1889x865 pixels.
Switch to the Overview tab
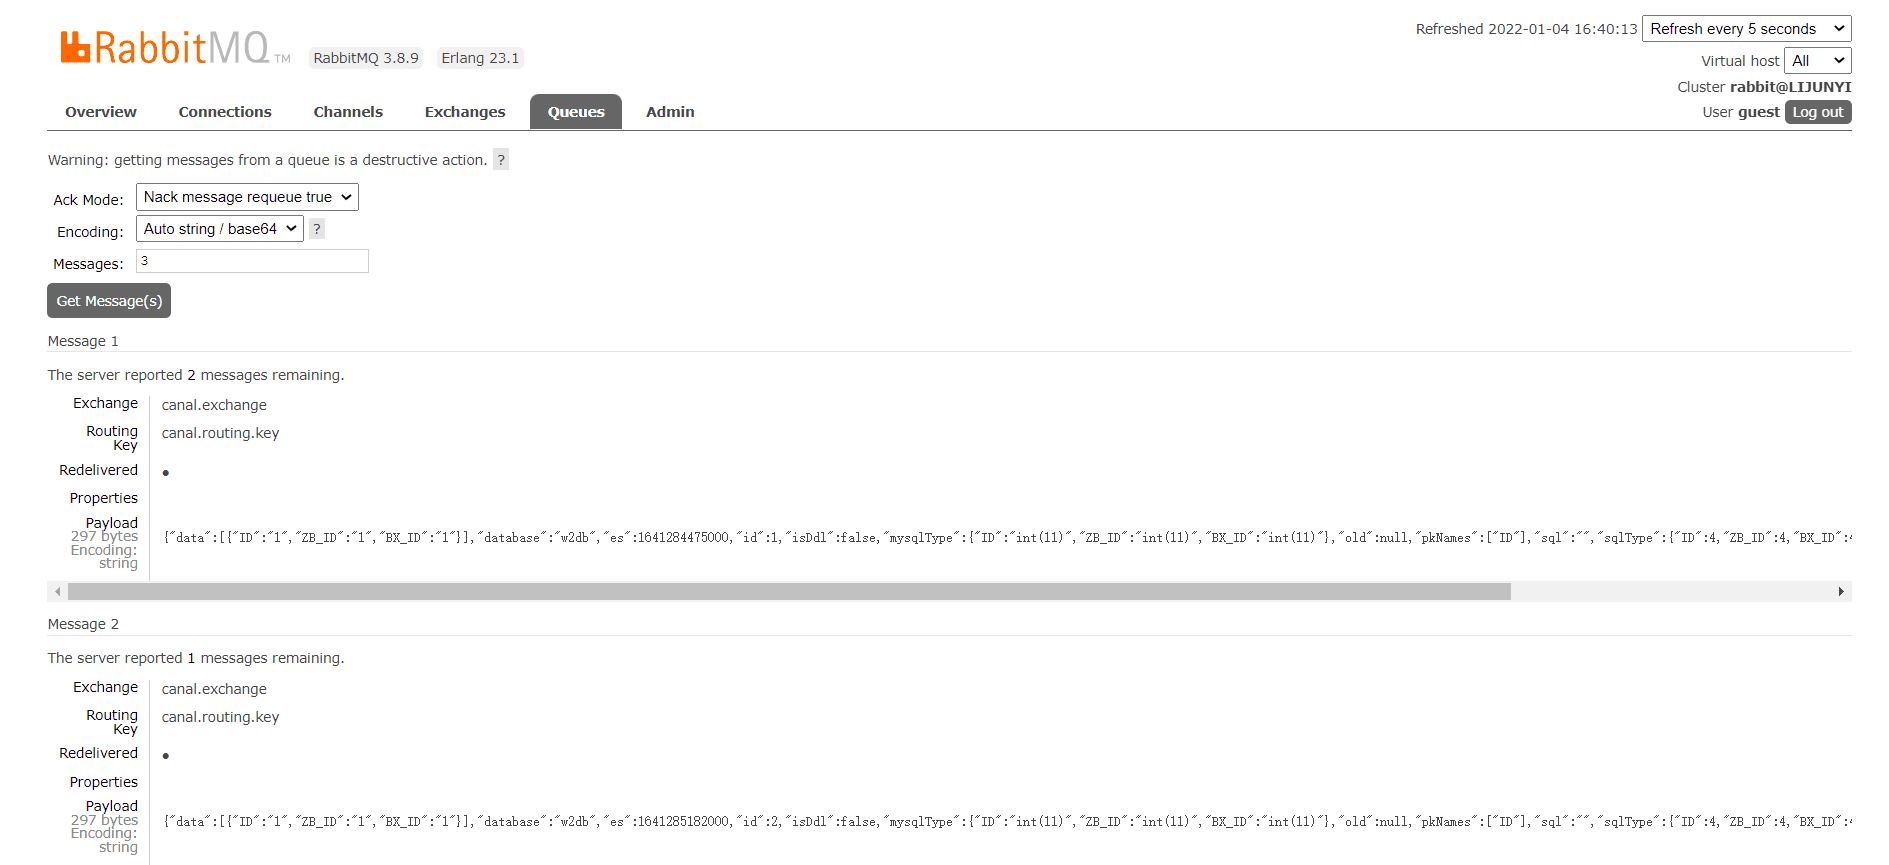click(101, 112)
